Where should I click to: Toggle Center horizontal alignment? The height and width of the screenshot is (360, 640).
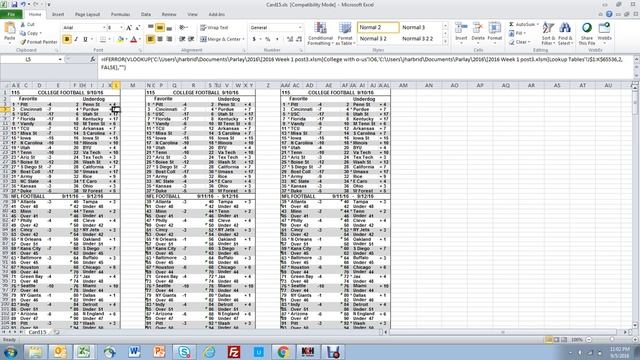(160, 39)
